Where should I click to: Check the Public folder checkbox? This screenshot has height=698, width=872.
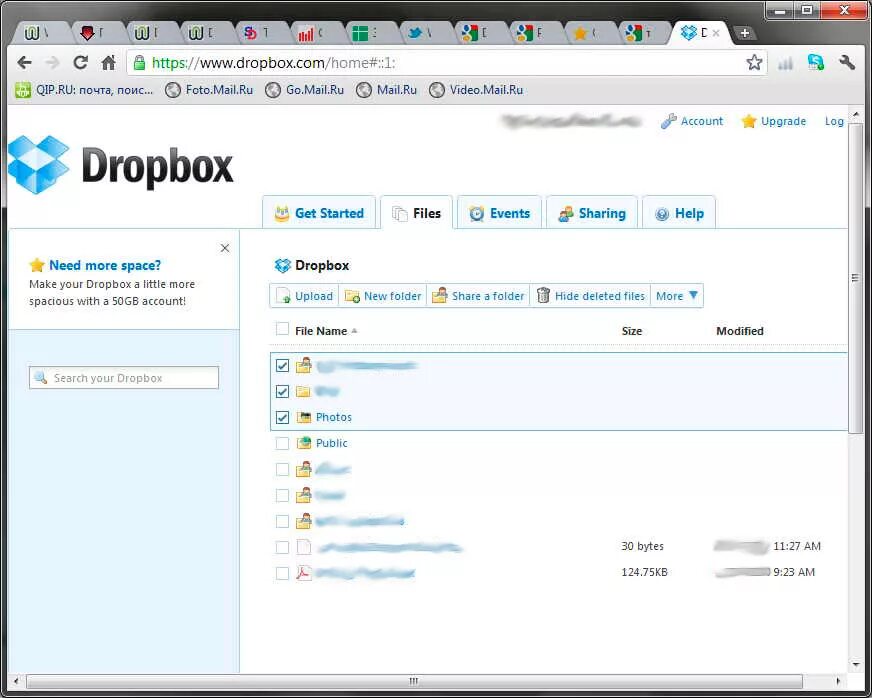283,443
